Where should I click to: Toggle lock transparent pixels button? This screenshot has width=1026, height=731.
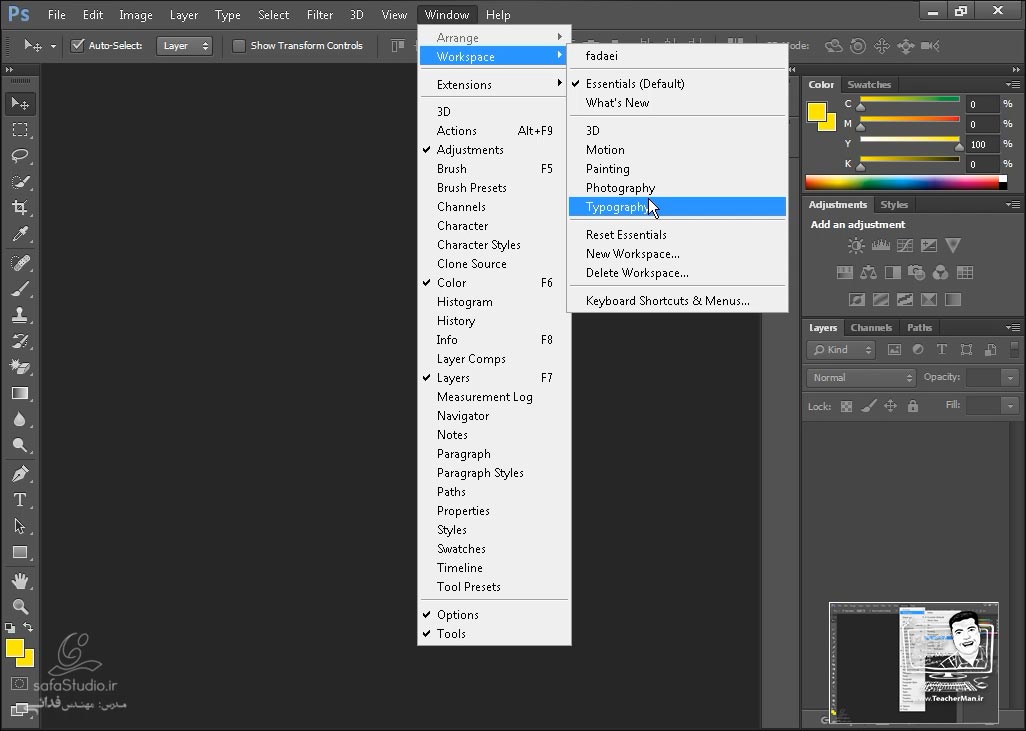[x=846, y=406]
